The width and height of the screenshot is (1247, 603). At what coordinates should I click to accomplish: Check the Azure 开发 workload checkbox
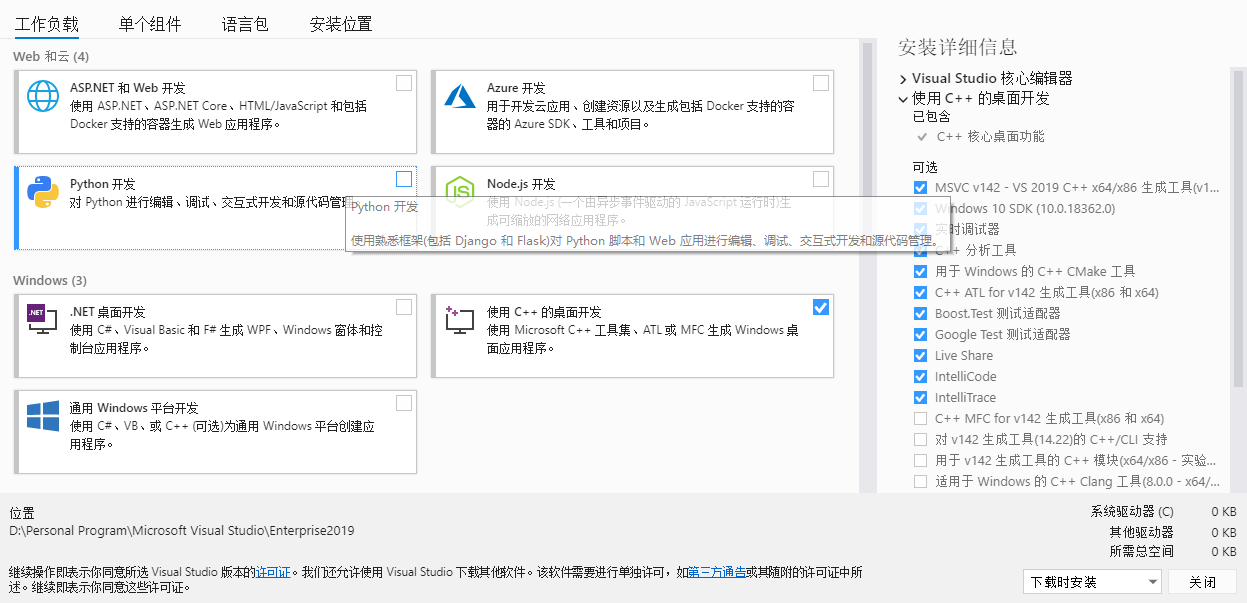point(821,83)
